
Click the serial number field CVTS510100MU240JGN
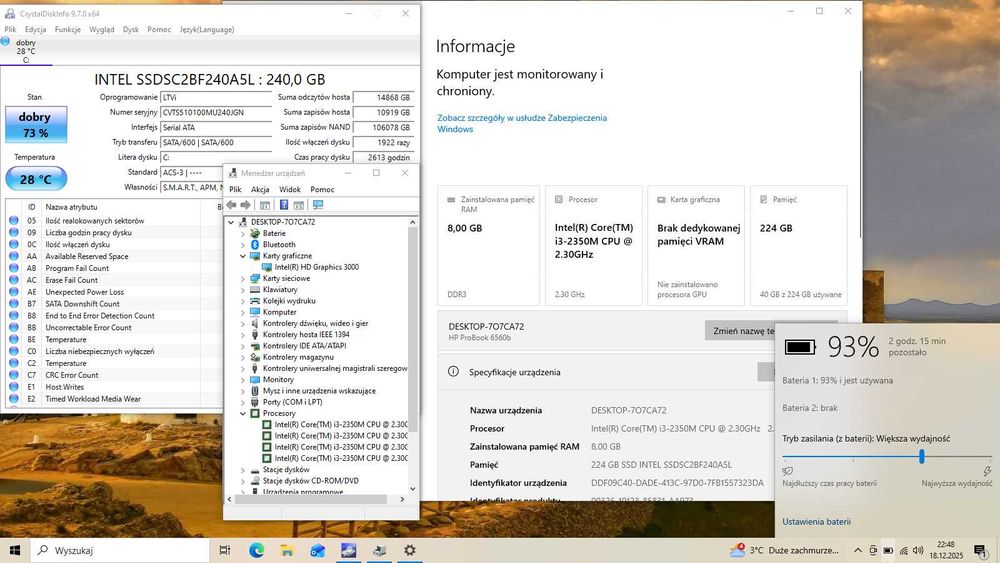tap(216, 112)
